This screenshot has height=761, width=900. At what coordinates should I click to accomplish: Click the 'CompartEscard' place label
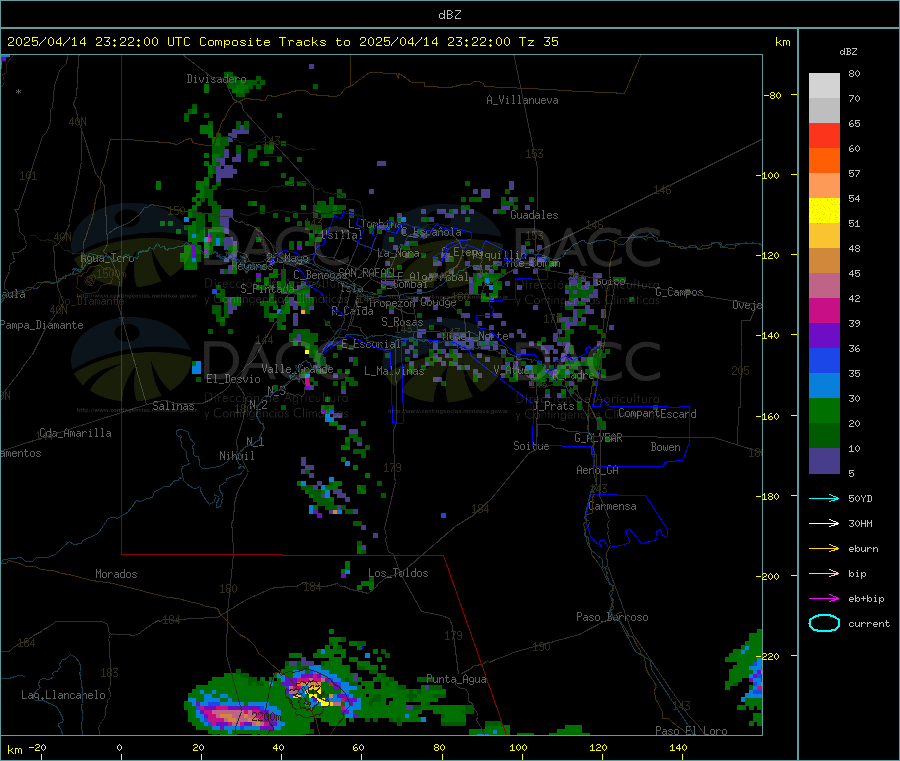click(x=657, y=414)
